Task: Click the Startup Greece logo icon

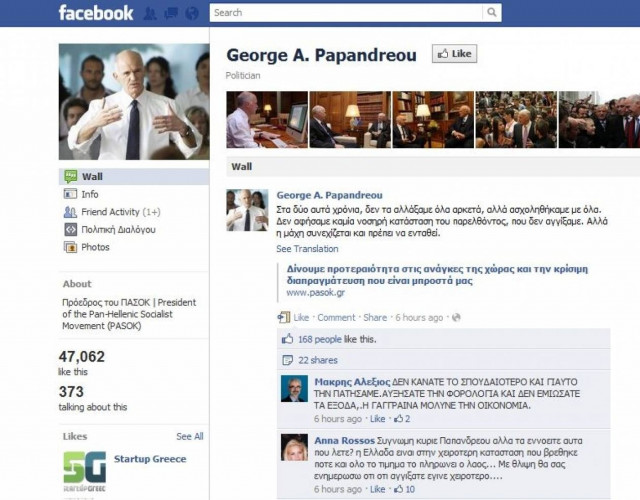Action: tap(85, 471)
